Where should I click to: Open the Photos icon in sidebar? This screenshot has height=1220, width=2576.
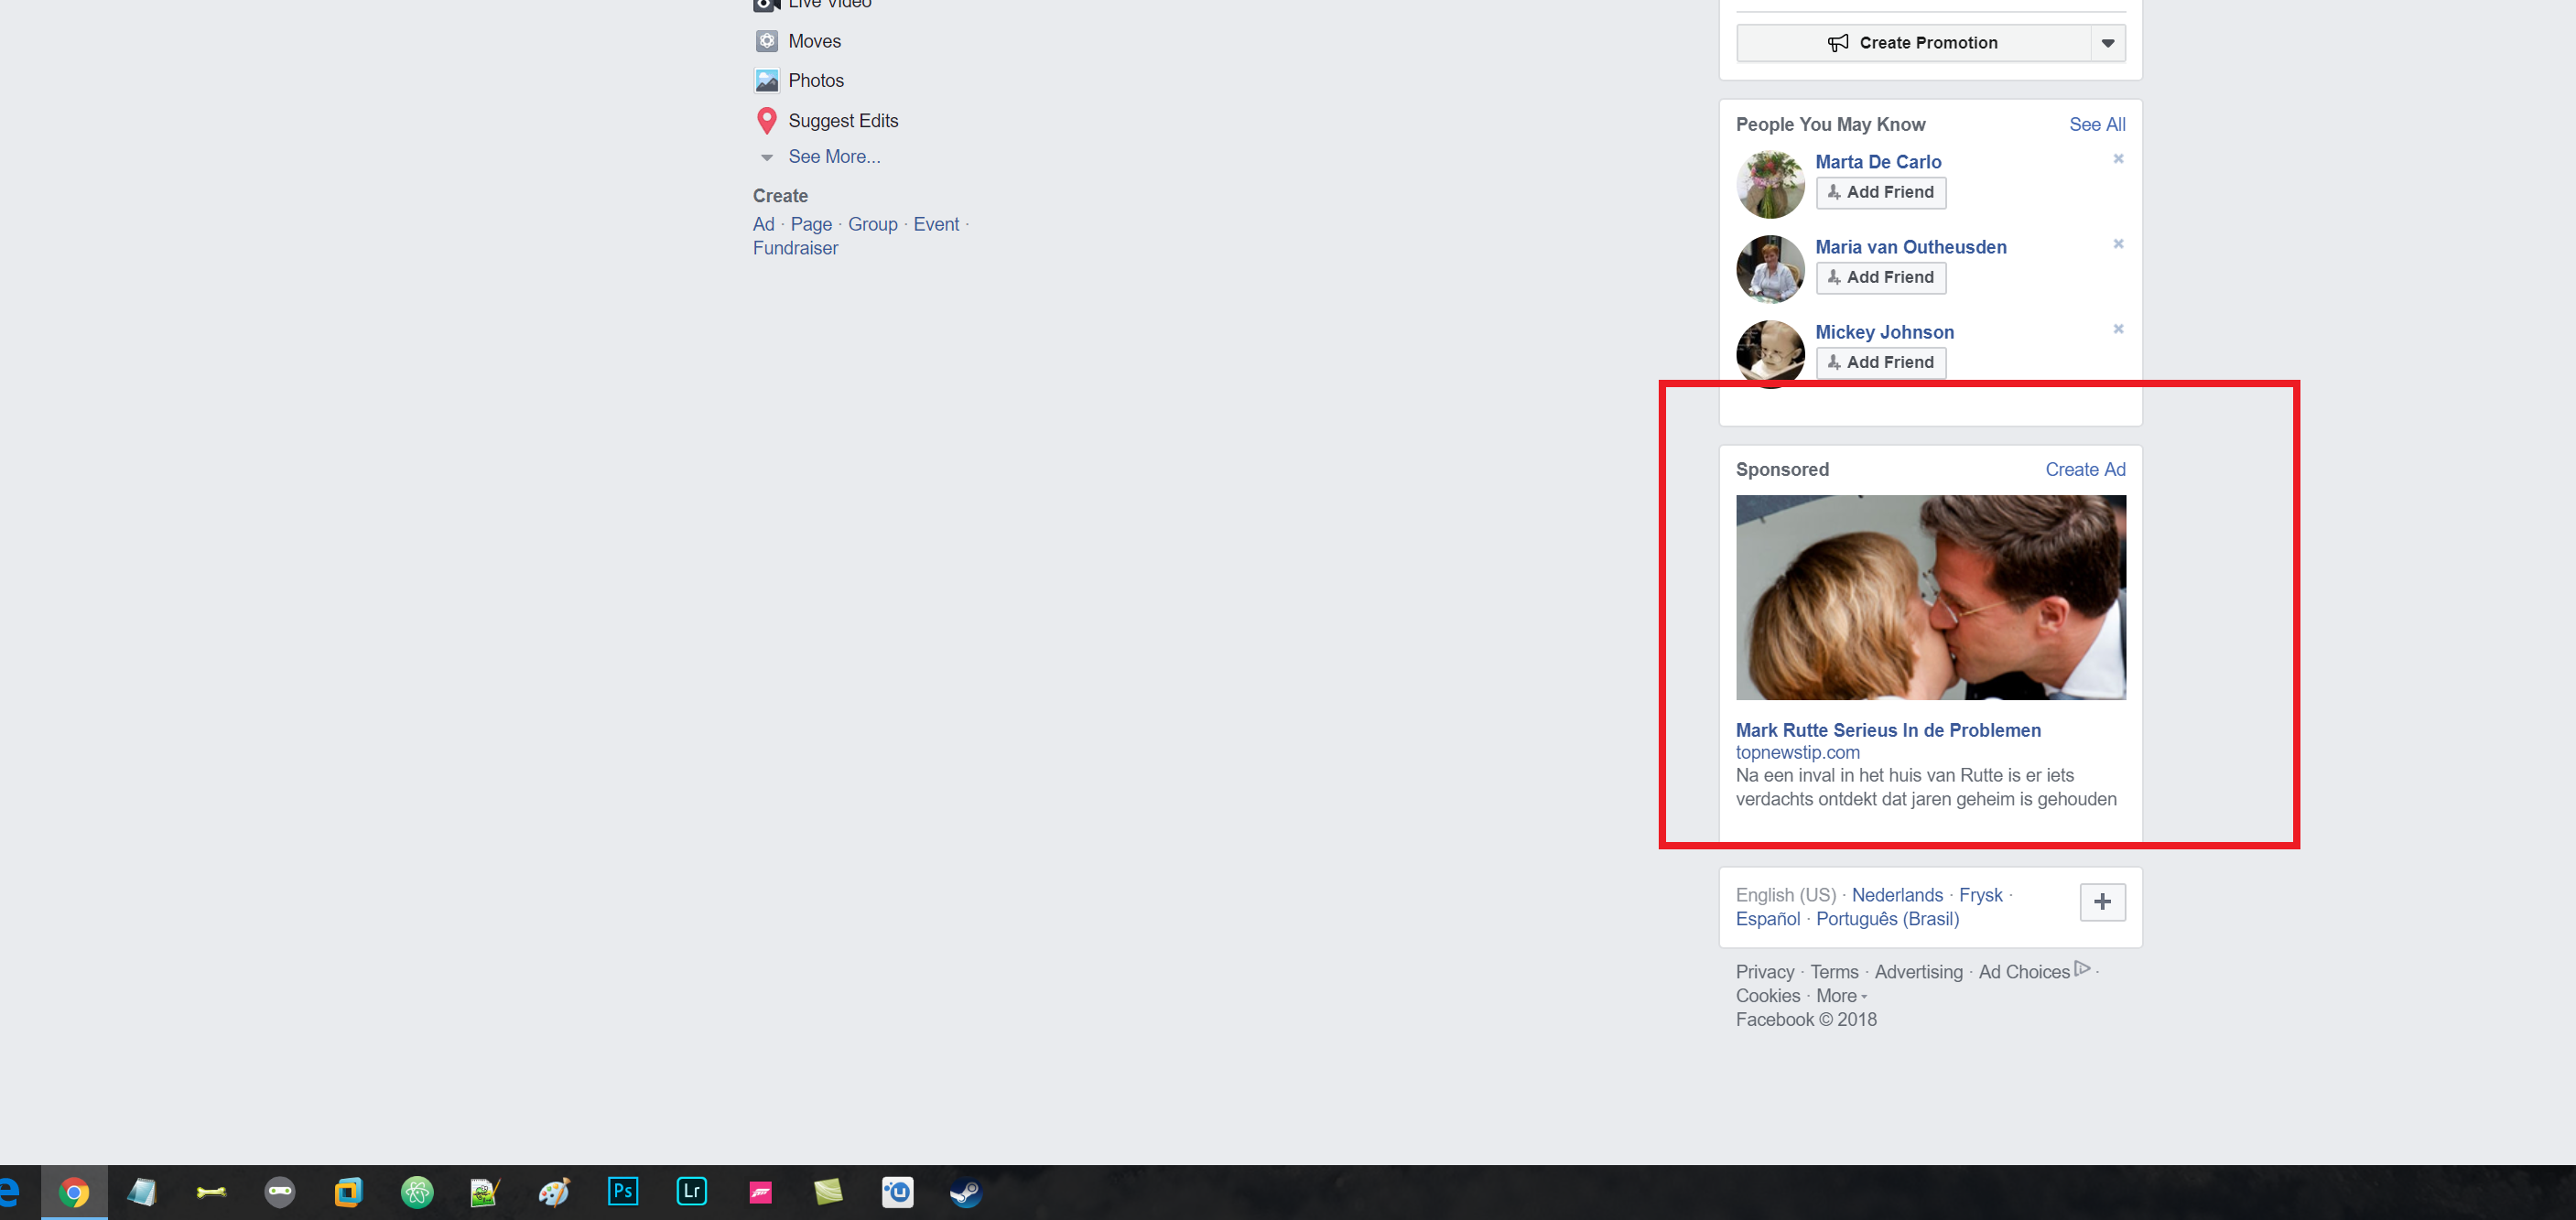click(x=766, y=81)
